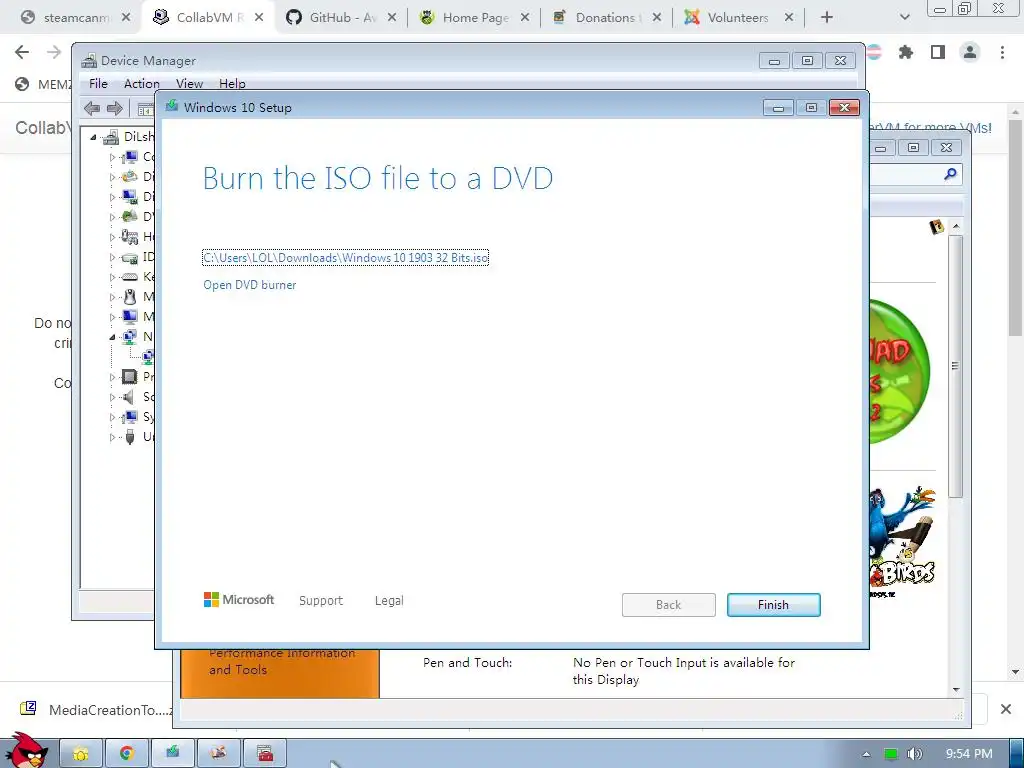Screen dimensions: 1024x768
Task: Expand the Pr (Processors) tree node
Action: pos(112,377)
